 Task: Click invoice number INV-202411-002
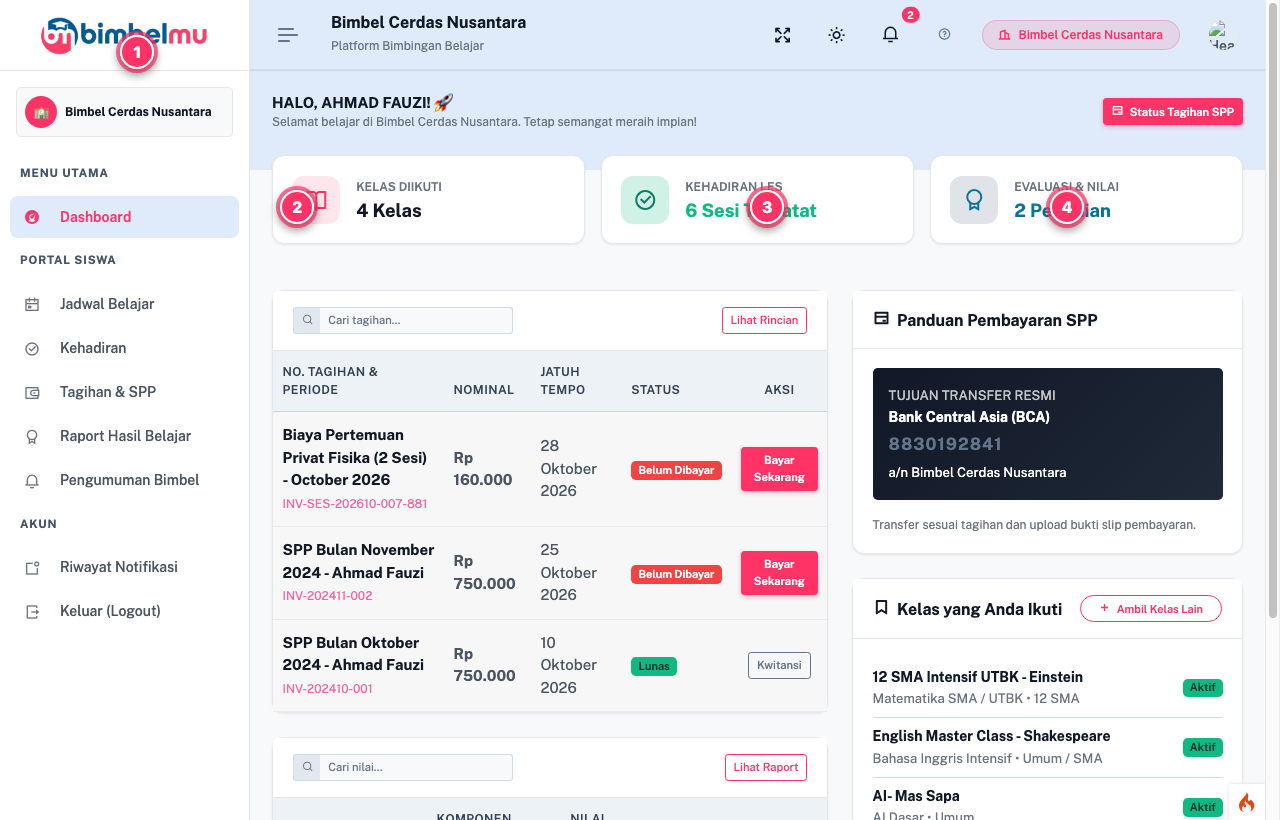328,596
